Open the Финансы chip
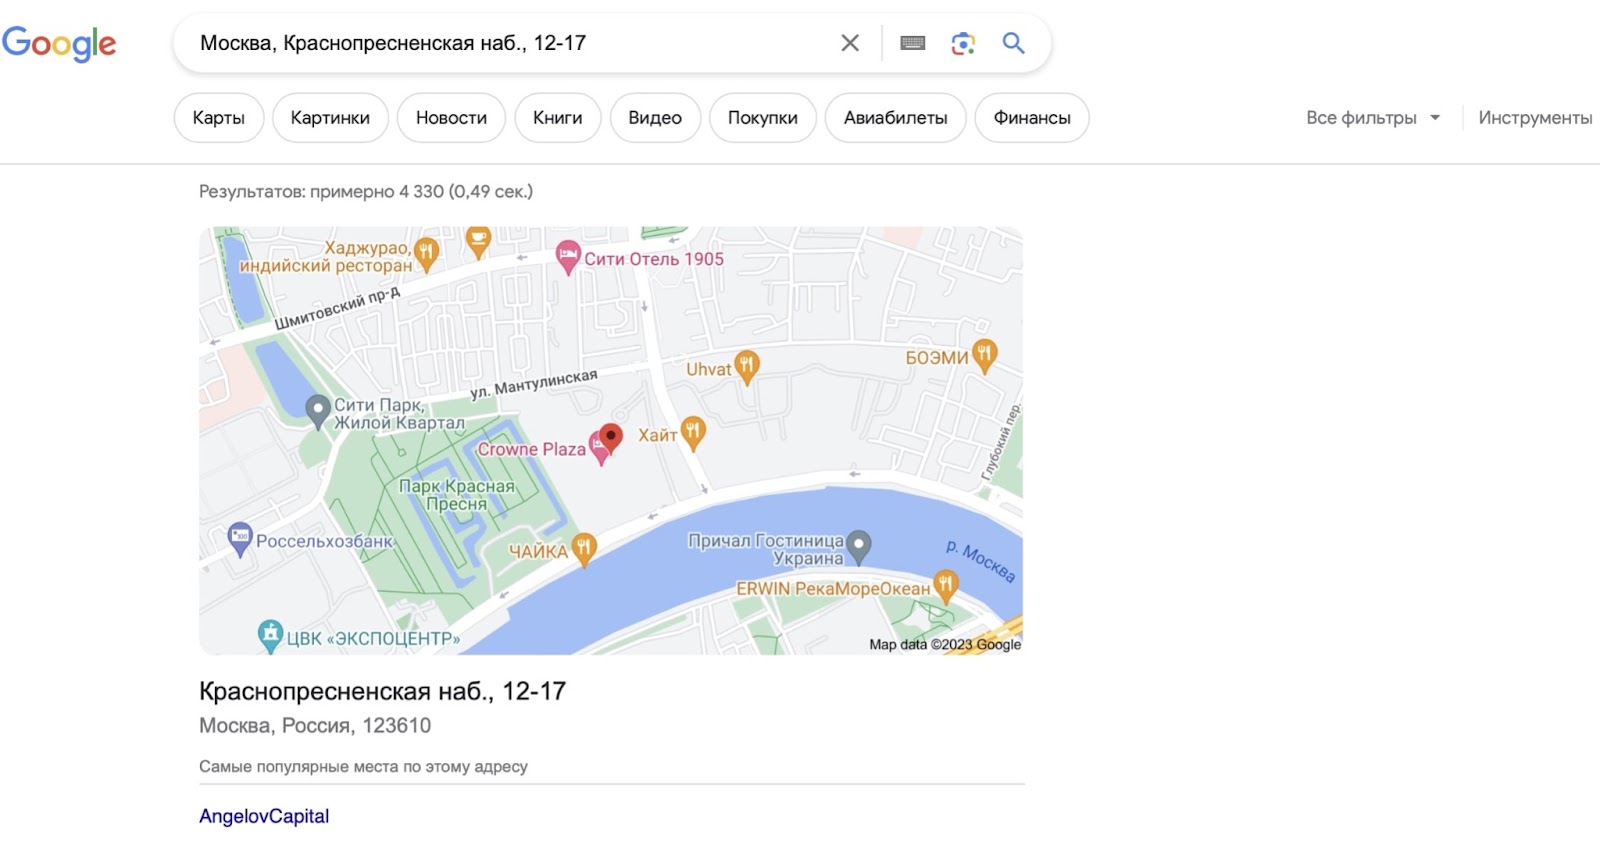 click(1032, 118)
